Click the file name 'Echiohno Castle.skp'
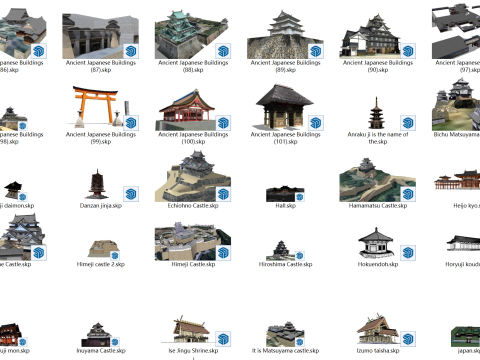This screenshot has height=360, width=480. pos(193,206)
